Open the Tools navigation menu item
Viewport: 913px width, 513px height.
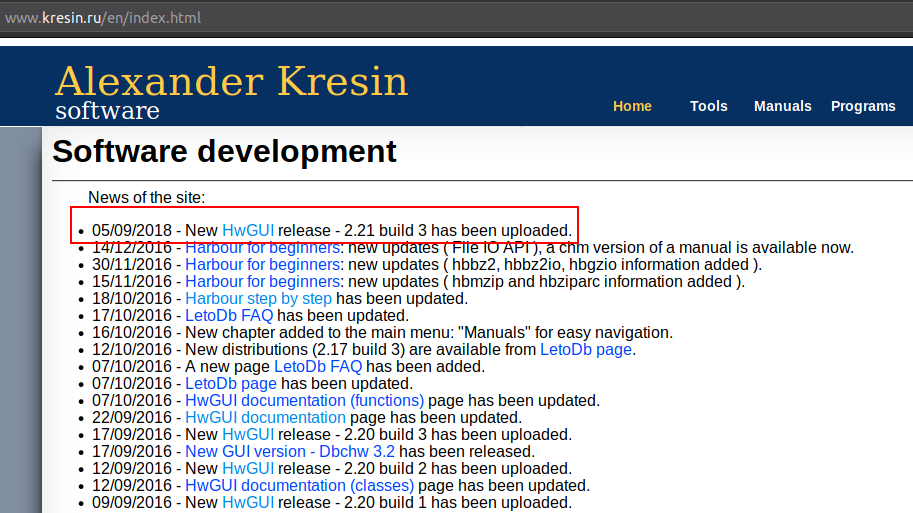click(709, 106)
